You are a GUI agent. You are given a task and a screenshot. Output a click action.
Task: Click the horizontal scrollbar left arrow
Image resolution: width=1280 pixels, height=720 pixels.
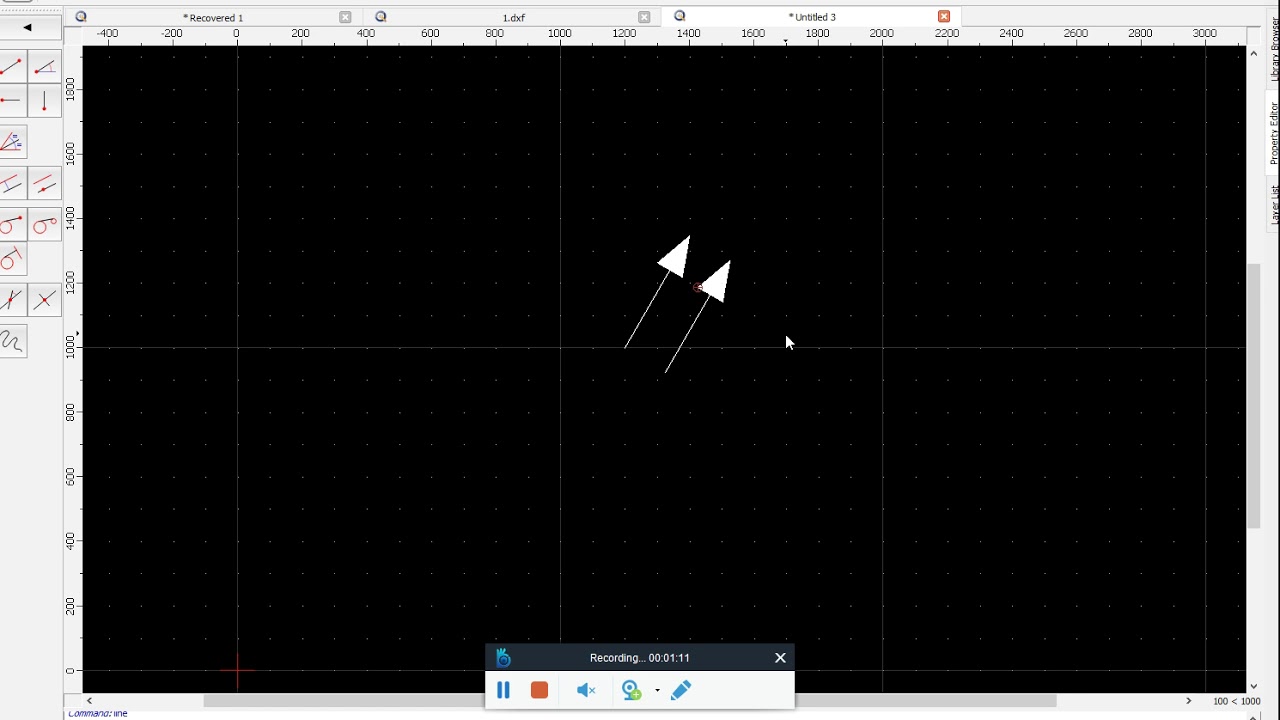coord(89,701)
